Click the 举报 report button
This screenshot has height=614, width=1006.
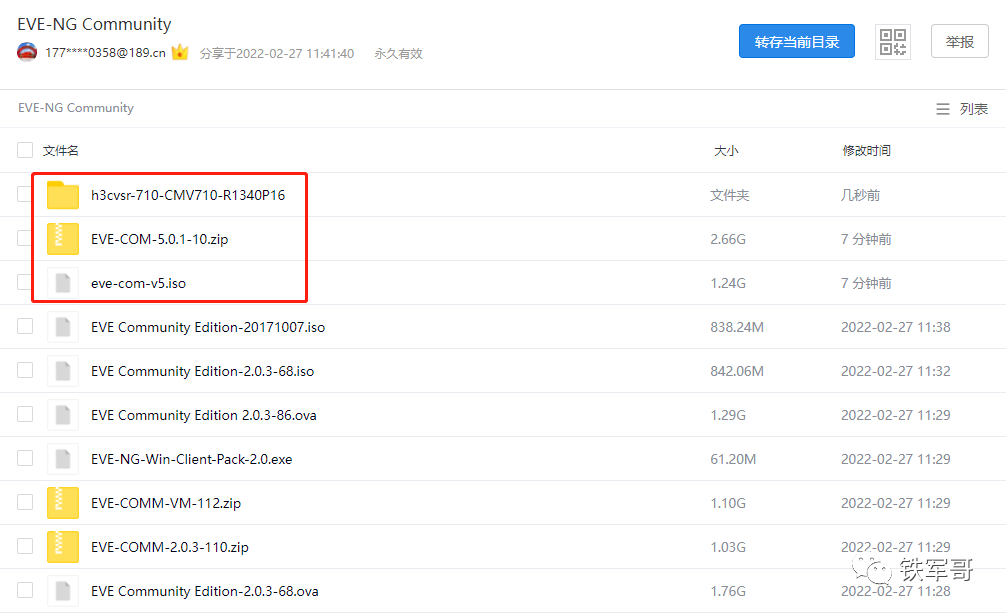coord(960,42)
